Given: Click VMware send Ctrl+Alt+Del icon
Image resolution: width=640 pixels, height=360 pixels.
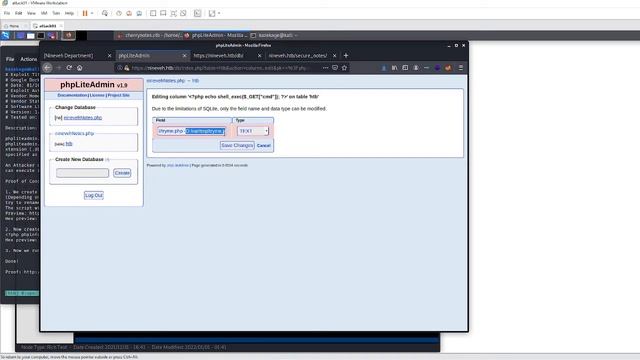Looking at the screenshot, I should coord(105,13).
